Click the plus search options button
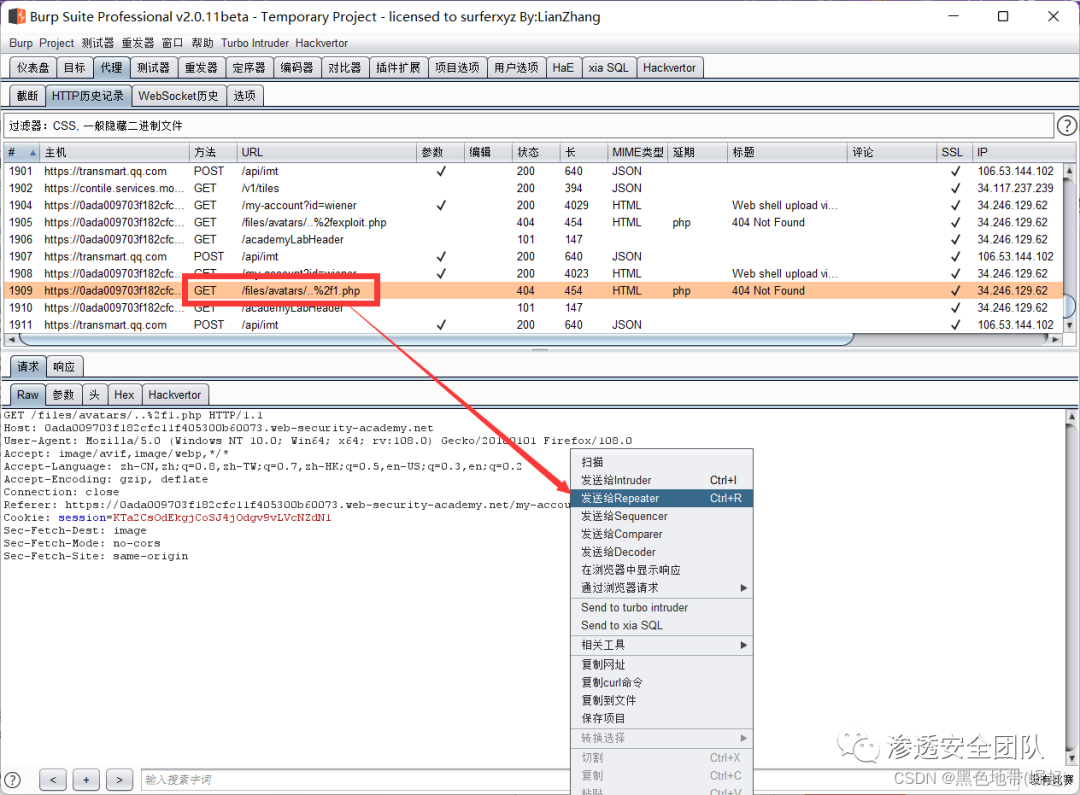This screenshot has height=795, width=1080. [x=86, y=780]
